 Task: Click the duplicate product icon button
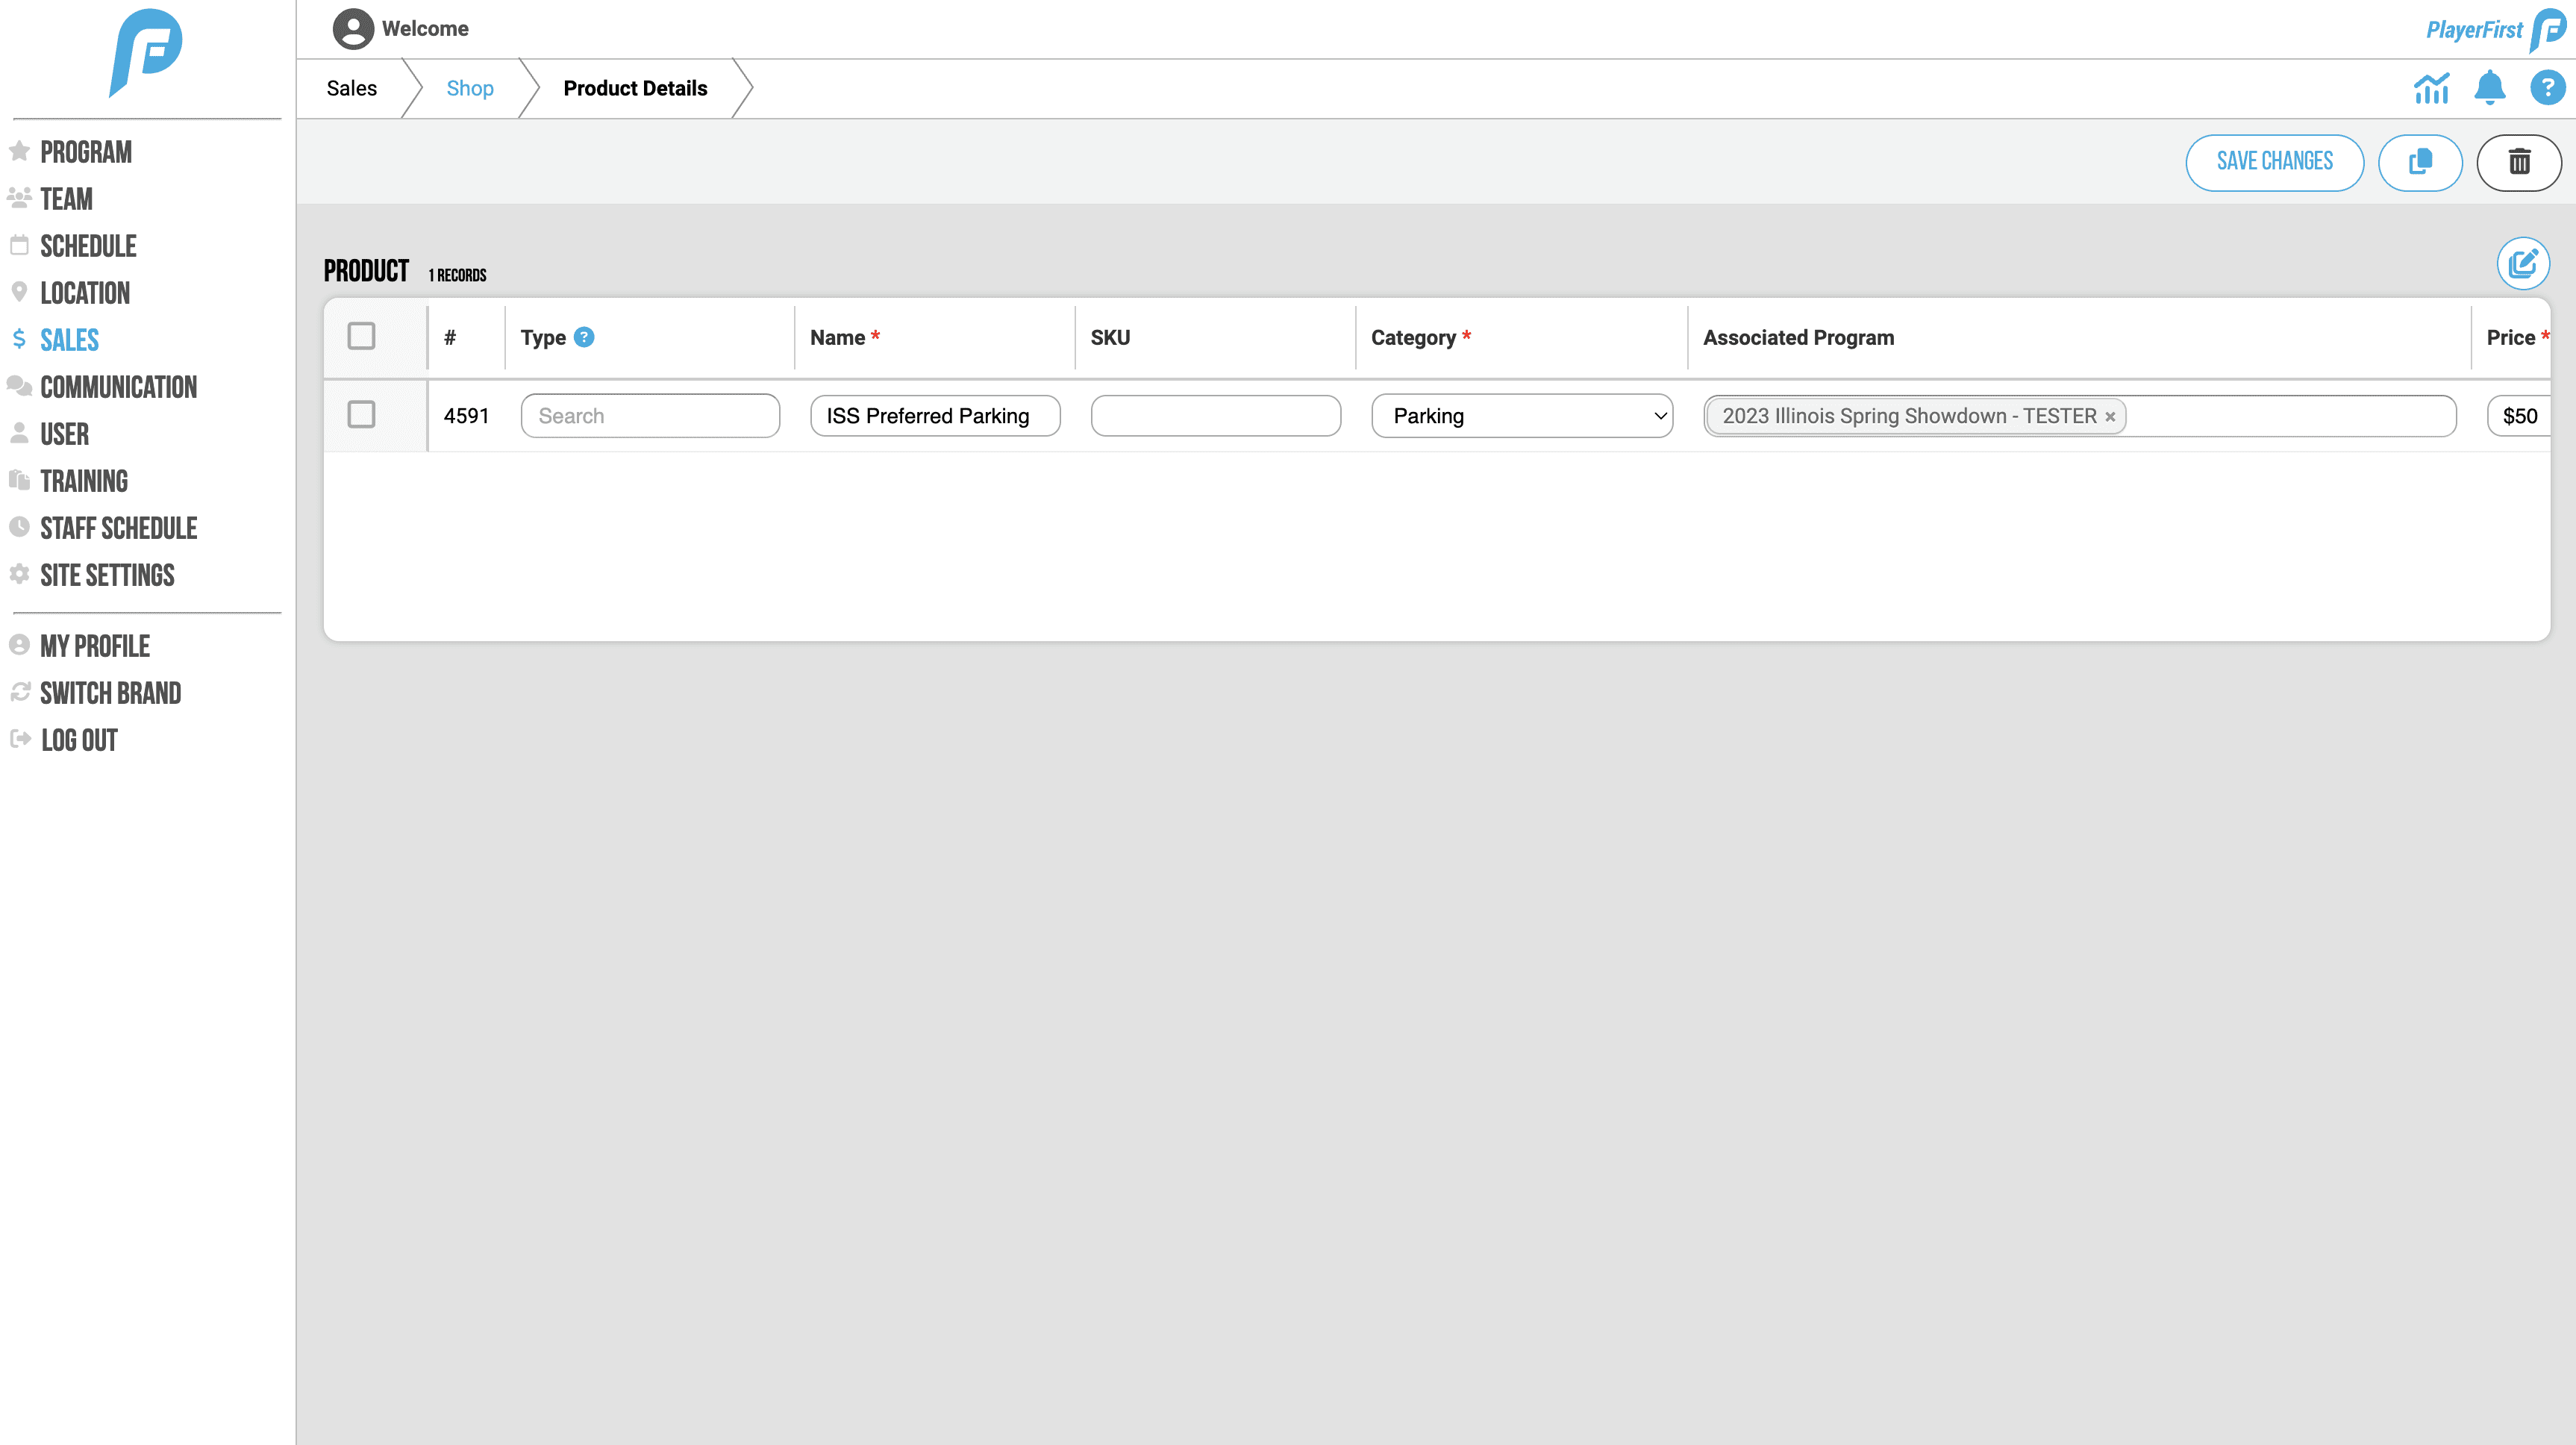[2419, 162]
